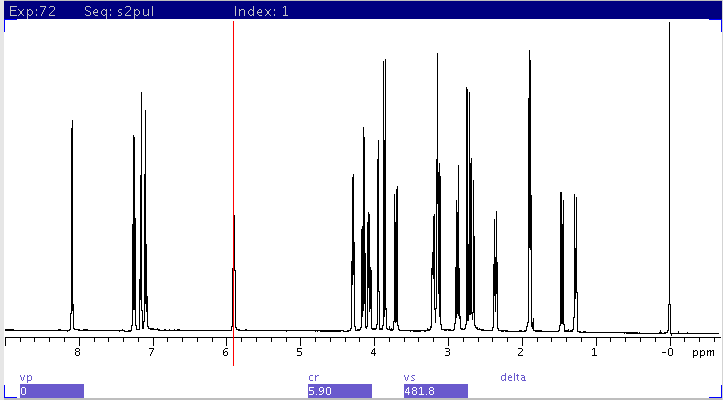Click the ppm unit label on axis

703,354
